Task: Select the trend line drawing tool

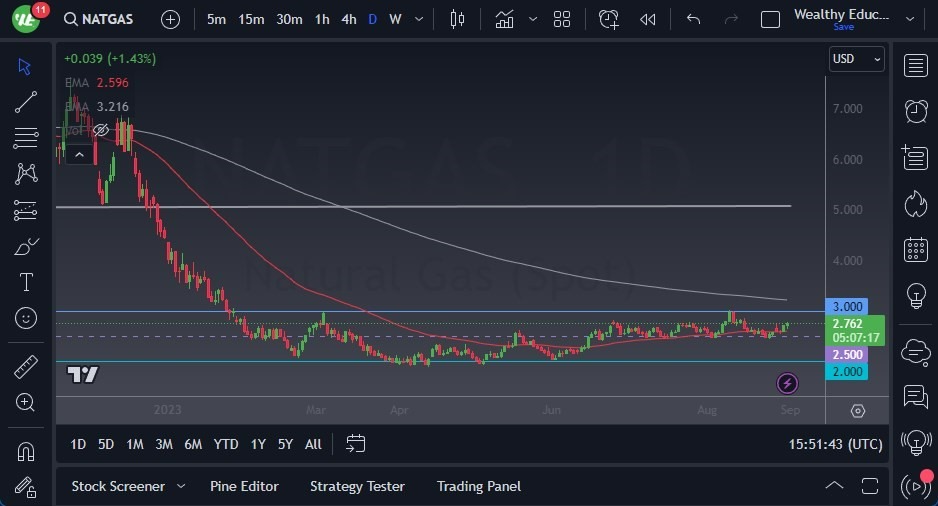Action: pos(26,102)
